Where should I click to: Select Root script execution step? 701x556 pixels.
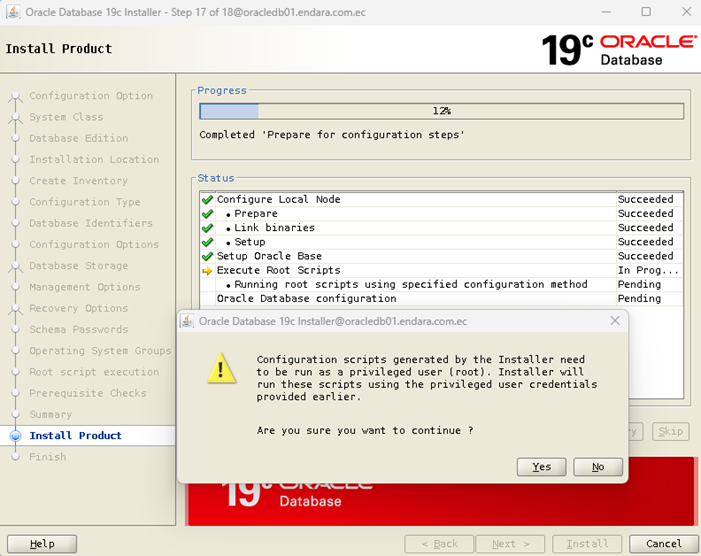pyautogui.click(x=94, y=372)
